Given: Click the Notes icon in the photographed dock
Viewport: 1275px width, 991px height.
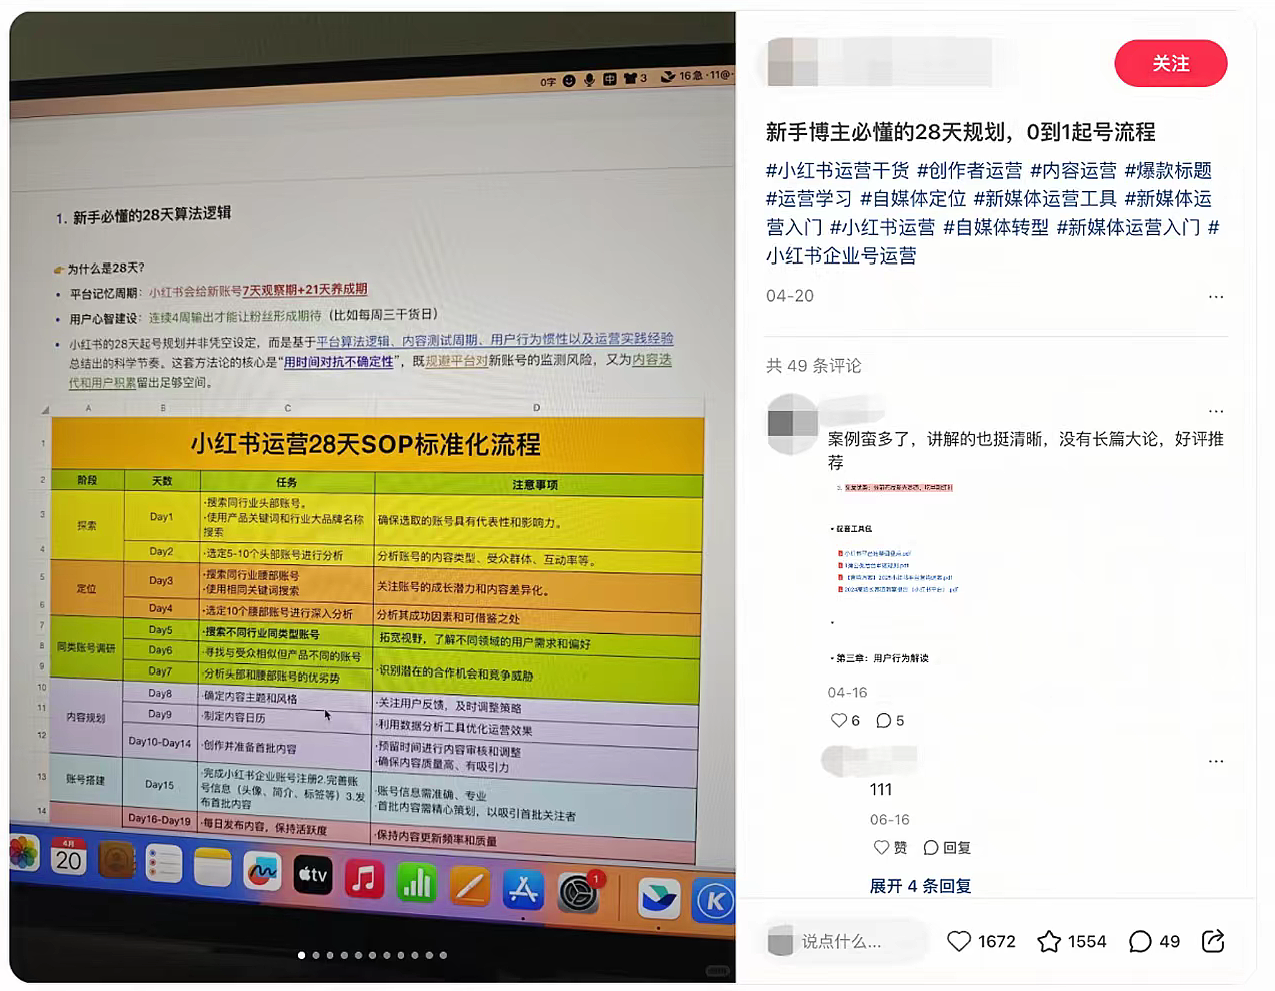Looking at the screenshot, I should click(x=212, y=867).
